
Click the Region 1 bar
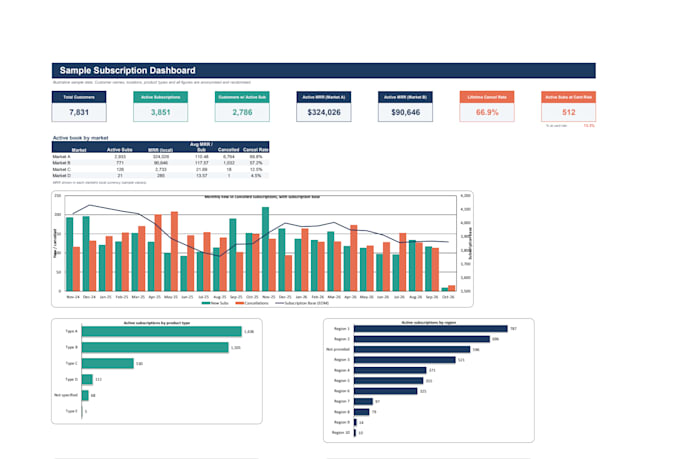click(431, 329)
